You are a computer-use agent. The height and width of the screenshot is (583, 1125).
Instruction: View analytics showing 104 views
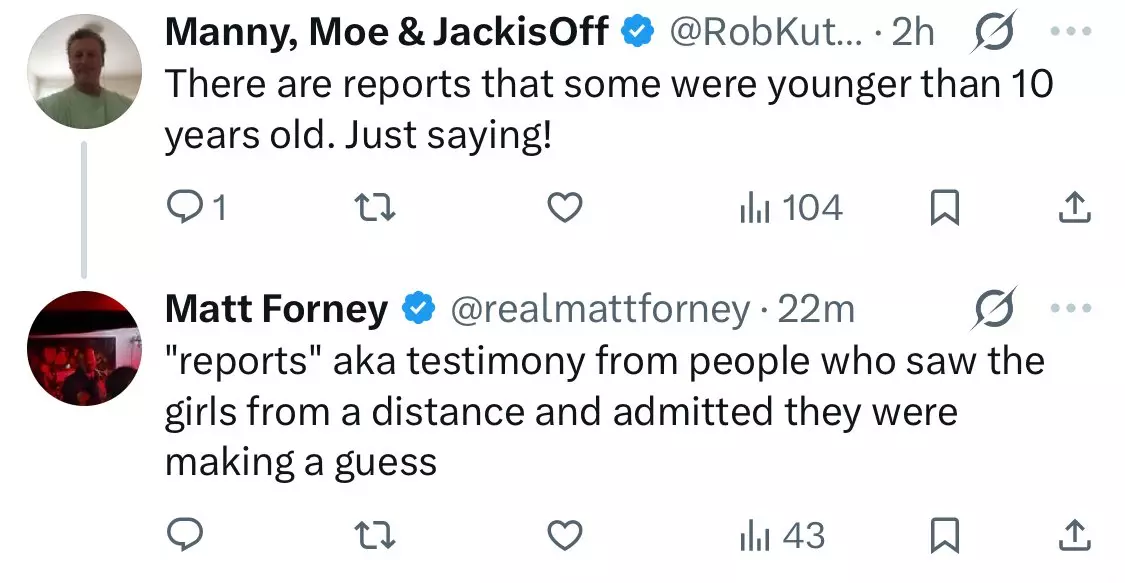[790, 208]
